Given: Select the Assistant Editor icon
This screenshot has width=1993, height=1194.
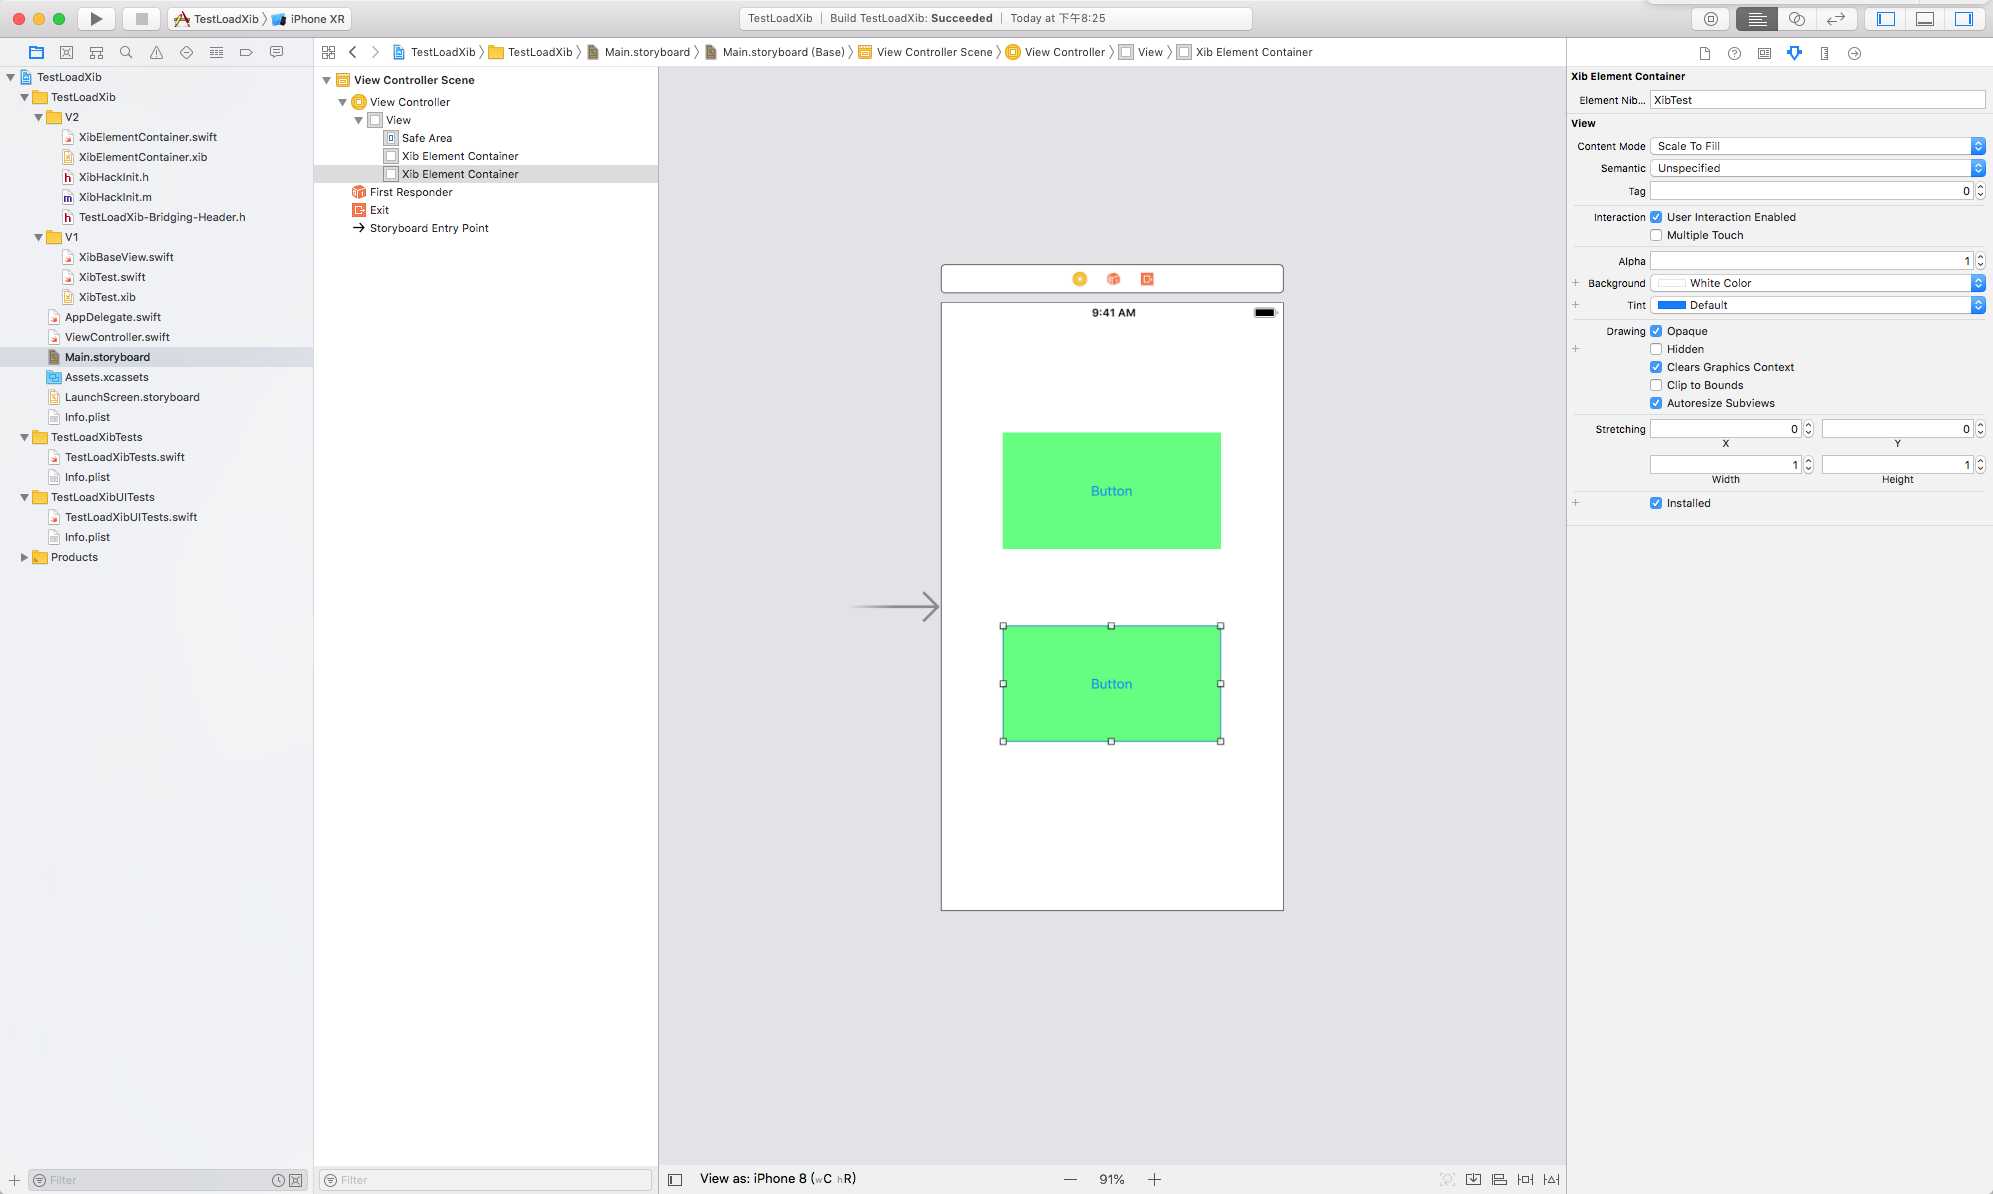Looking at the screenshot, I should pos(1797,17).
